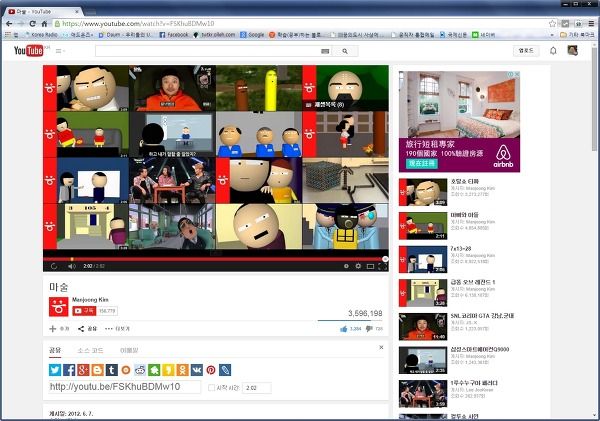Share the video on Facebook icon

(x=69, y=370)
